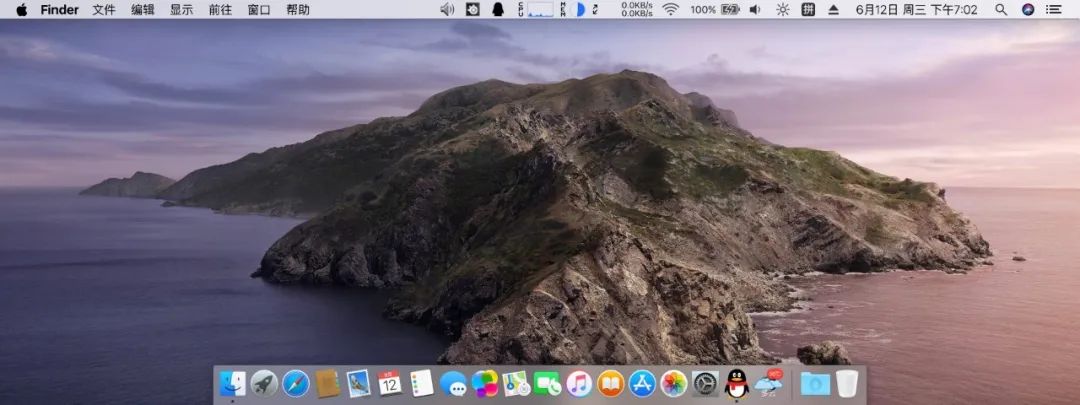This screenshot has height=405, width=1080.
Task: Open Calendar showing date 12
Action: (390, 384)
